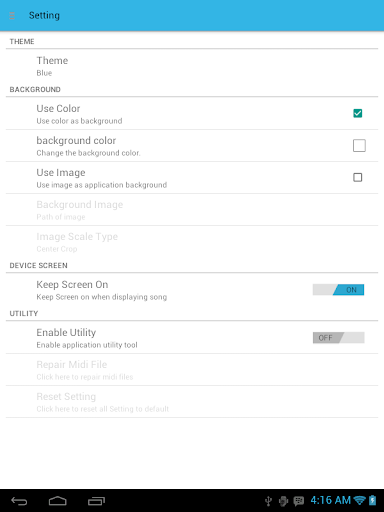
Task: Tap the USB connection status icon
Action: point(268,501)
